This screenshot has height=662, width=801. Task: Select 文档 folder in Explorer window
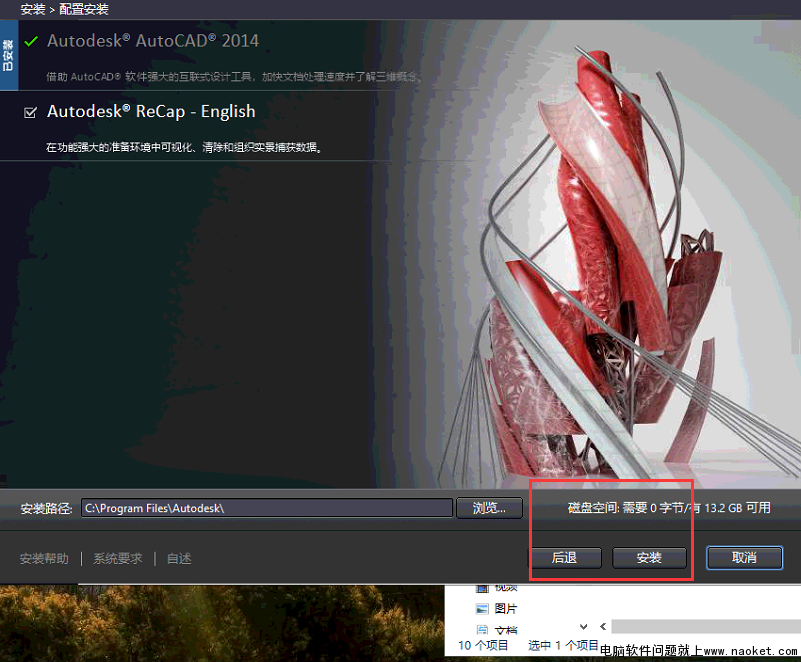[506, 630]
